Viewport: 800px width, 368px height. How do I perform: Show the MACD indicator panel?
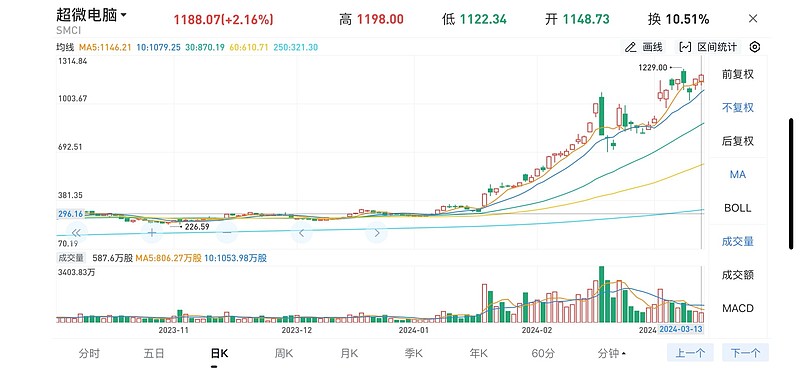coord(738,308)
